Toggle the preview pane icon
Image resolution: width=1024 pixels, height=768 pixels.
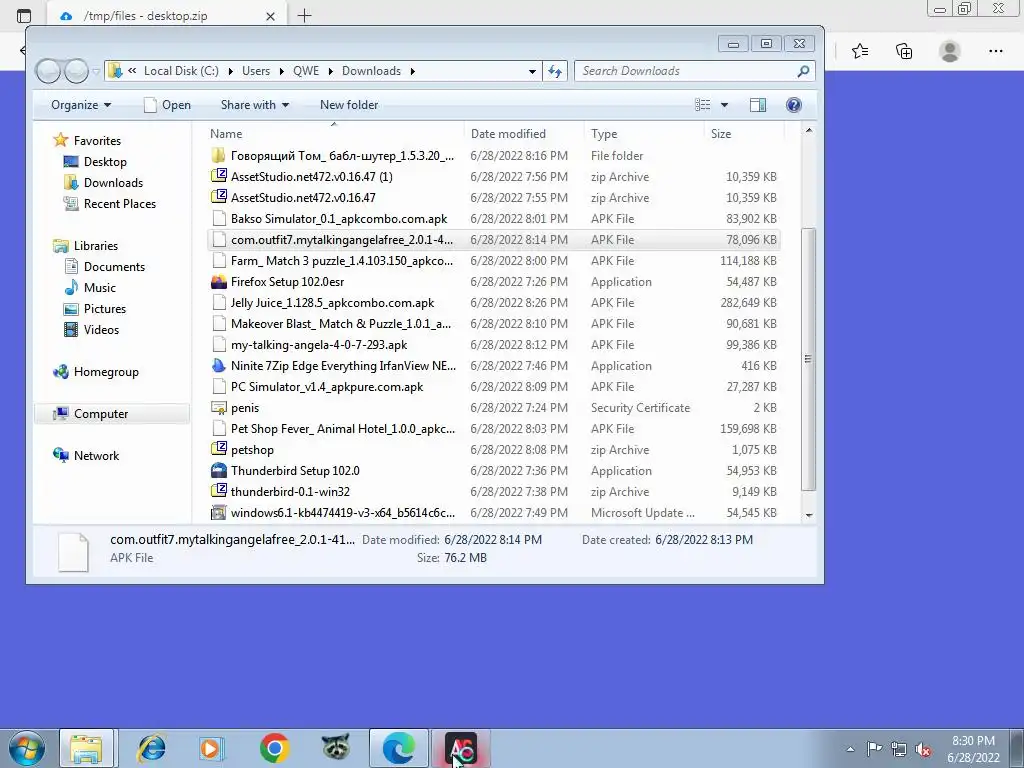pos(758,105)
